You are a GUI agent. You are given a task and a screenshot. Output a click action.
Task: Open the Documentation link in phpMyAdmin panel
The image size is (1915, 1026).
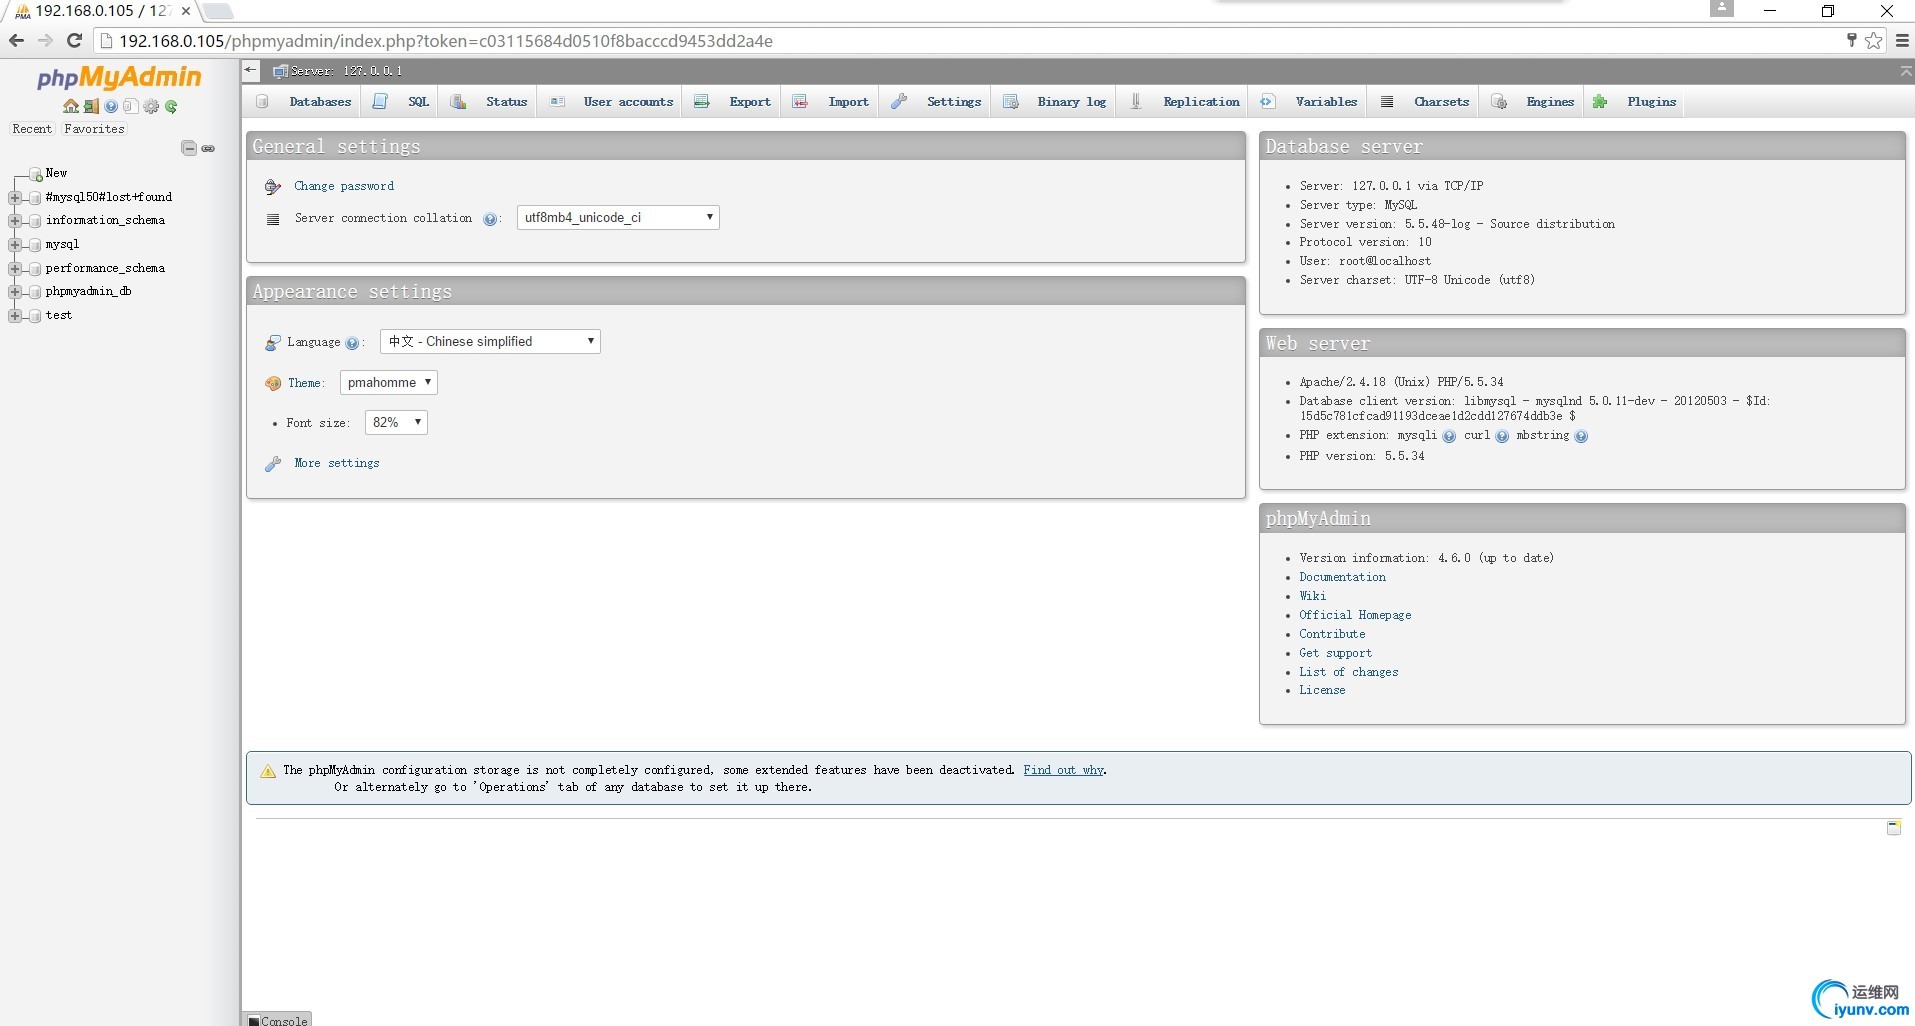click(1342, 577)
